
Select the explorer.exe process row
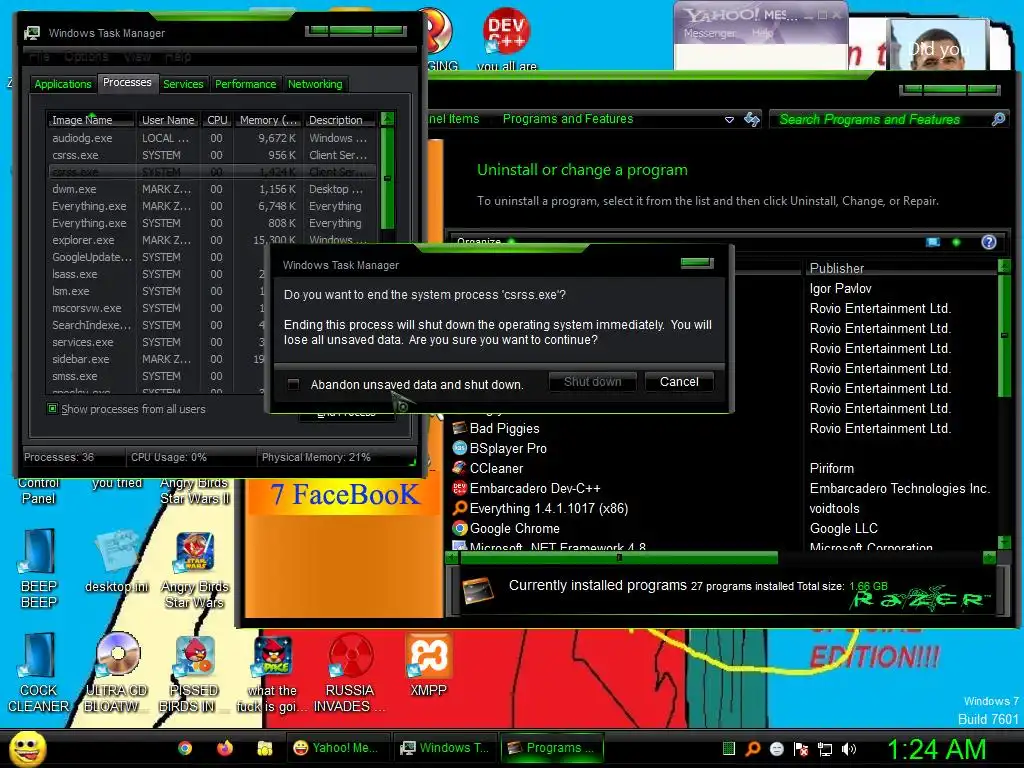coord(212,240)
